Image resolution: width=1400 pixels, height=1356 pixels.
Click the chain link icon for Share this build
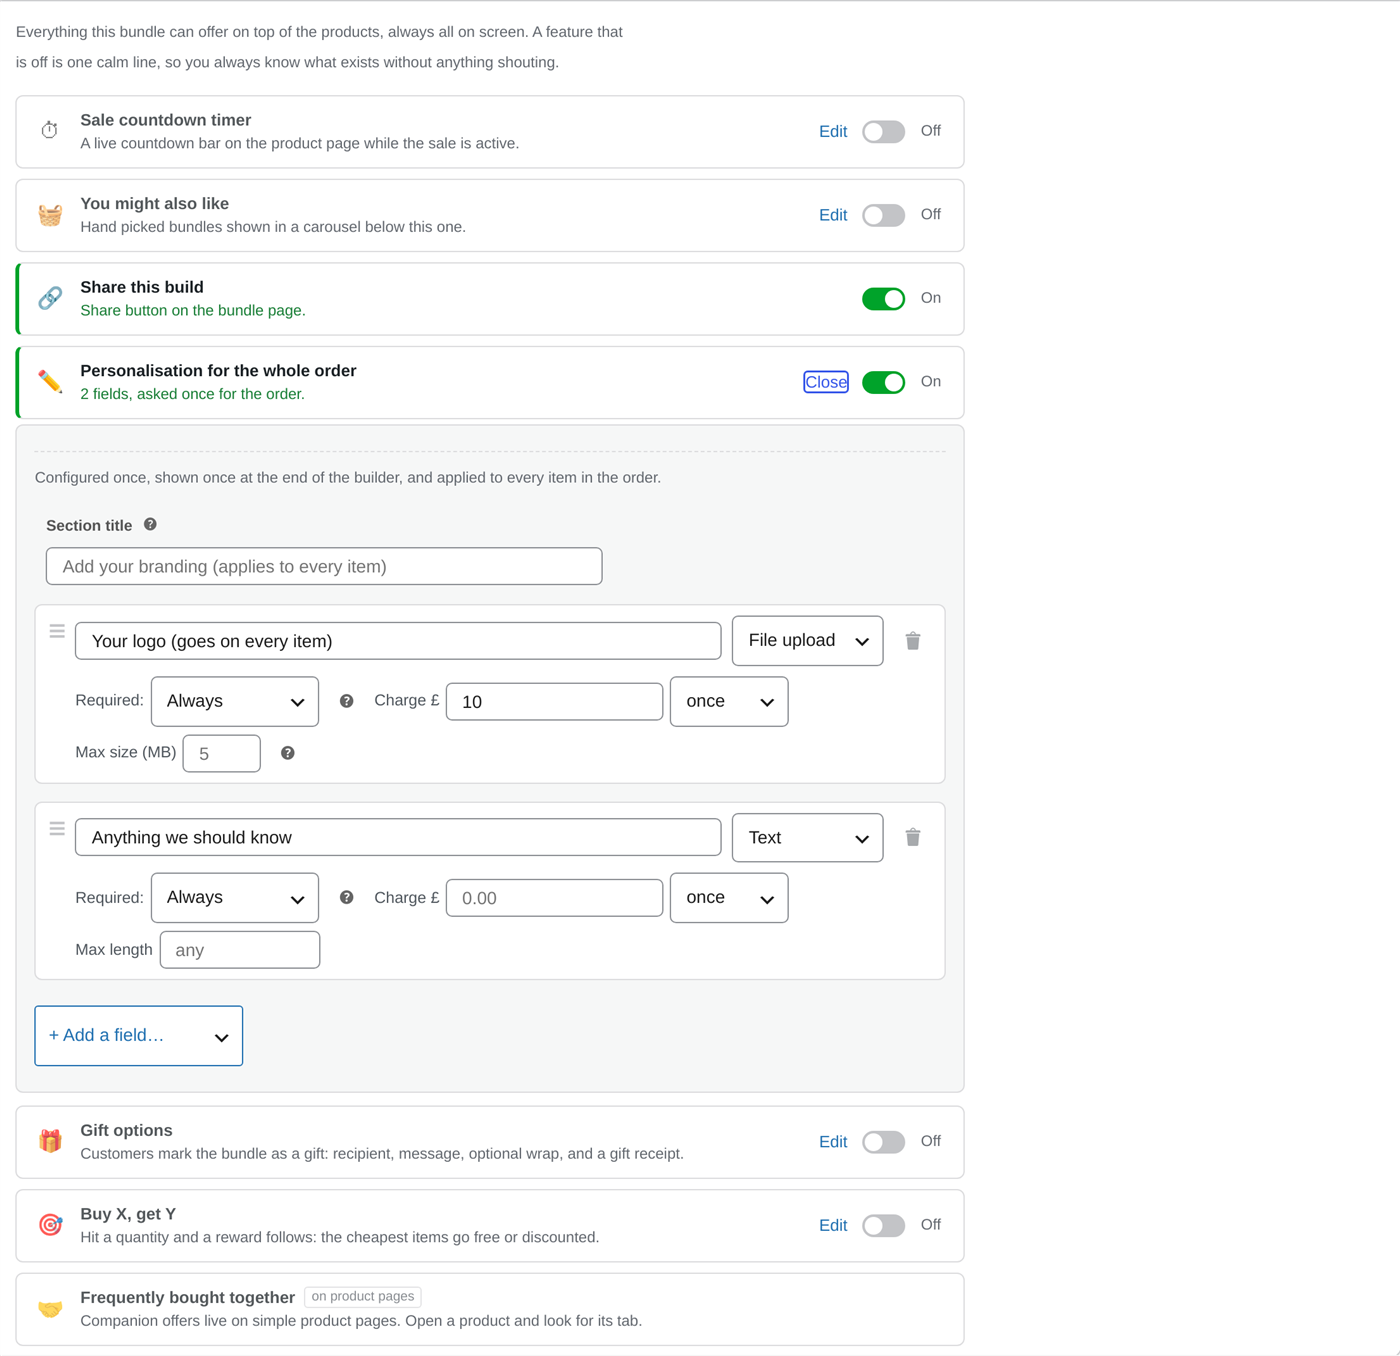[50, 298]
